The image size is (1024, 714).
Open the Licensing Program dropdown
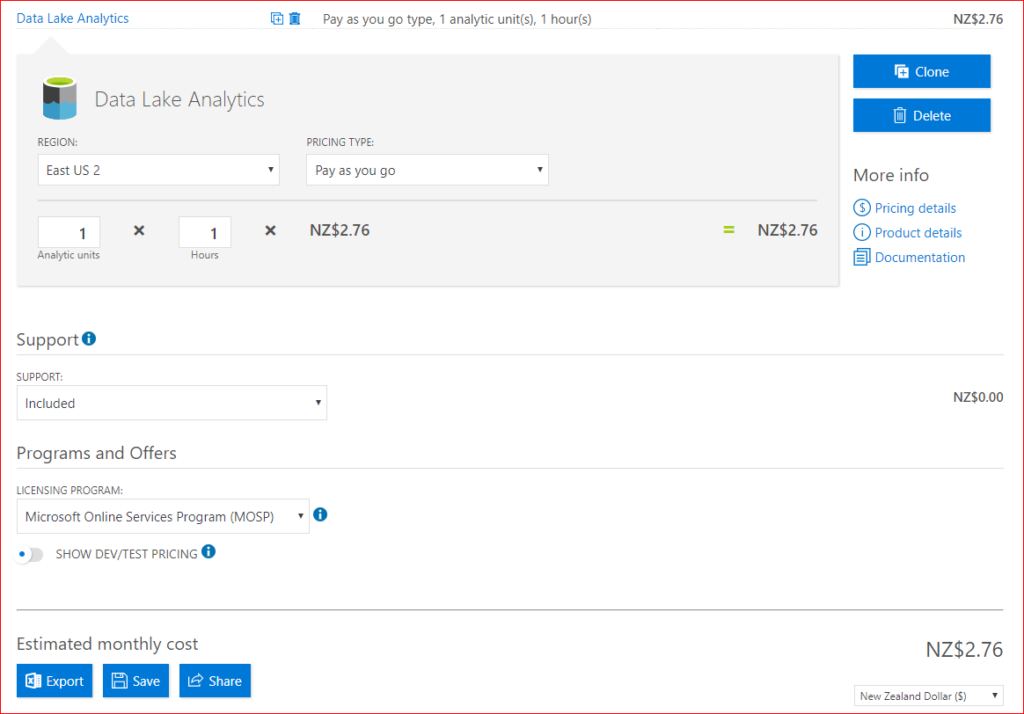(x=163, y=517)
